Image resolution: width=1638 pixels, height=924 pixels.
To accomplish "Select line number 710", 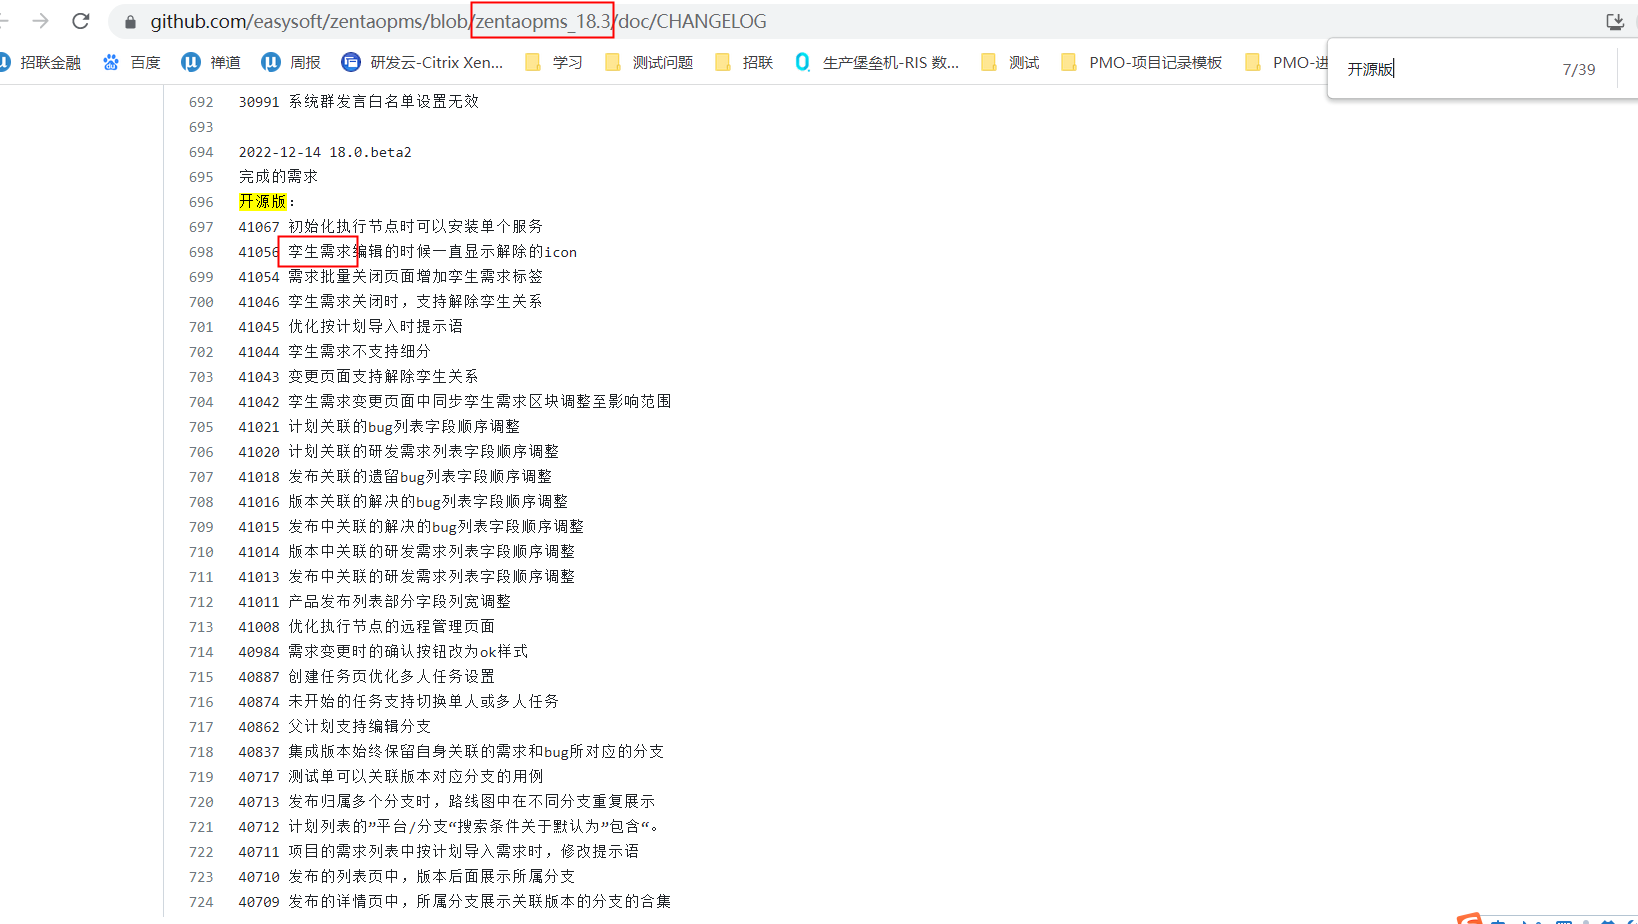I will 201,552.
